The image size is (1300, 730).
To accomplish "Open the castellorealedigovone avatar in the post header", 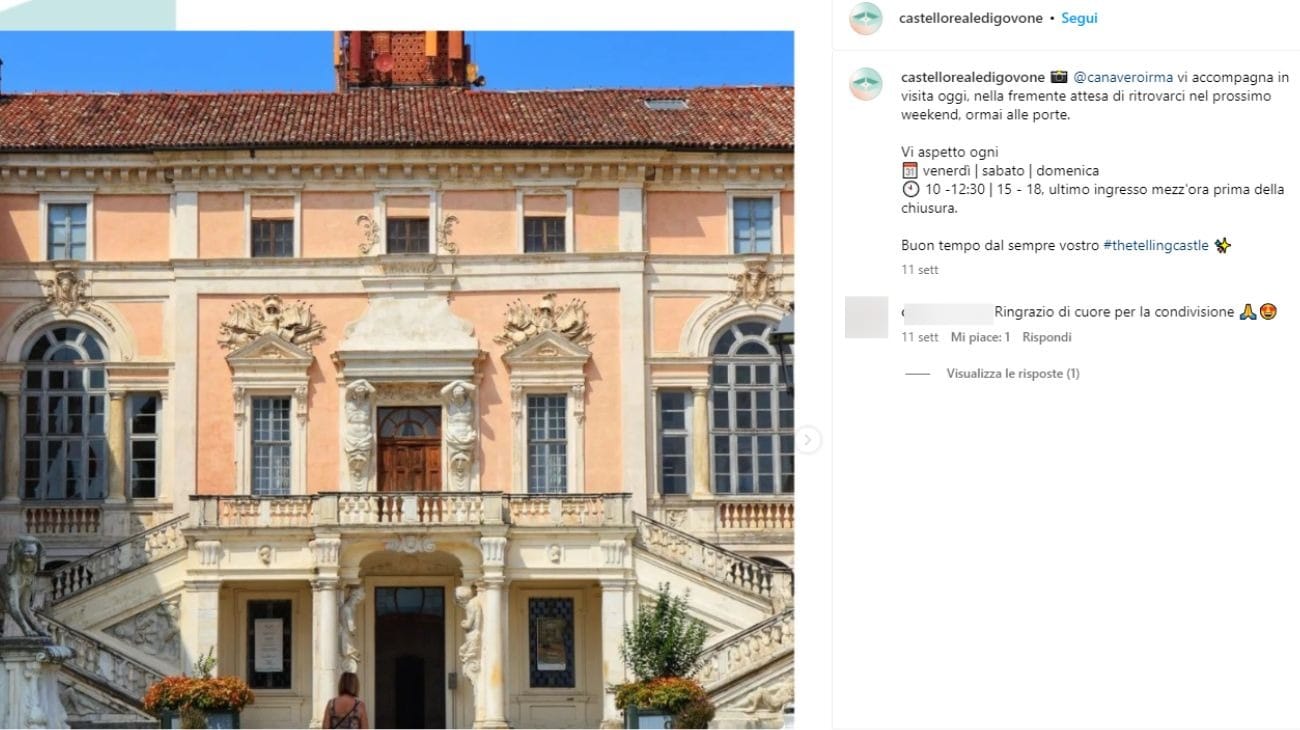I will click(x=865, y=19).
